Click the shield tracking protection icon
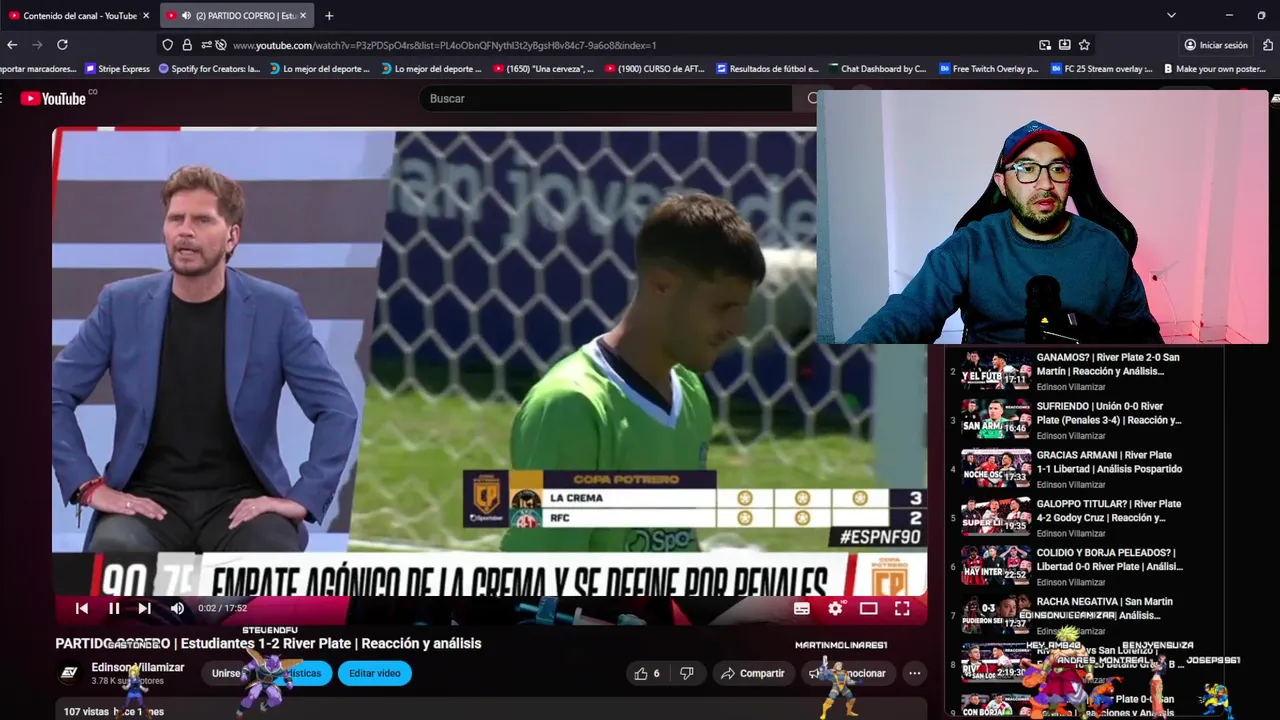The image size is (1280, 720). pos(168,45)
